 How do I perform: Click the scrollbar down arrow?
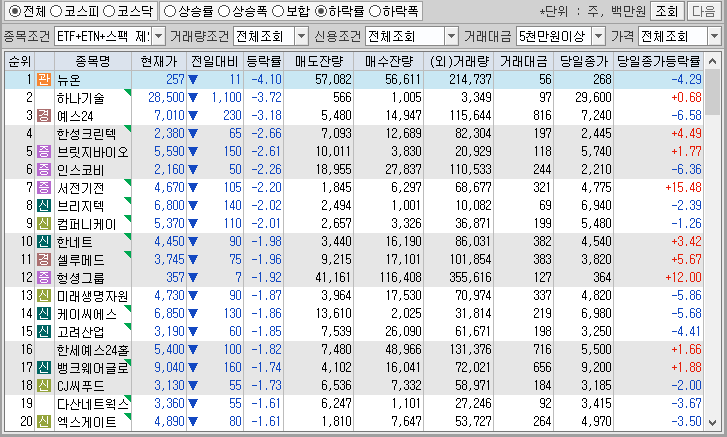coord(712,422)
